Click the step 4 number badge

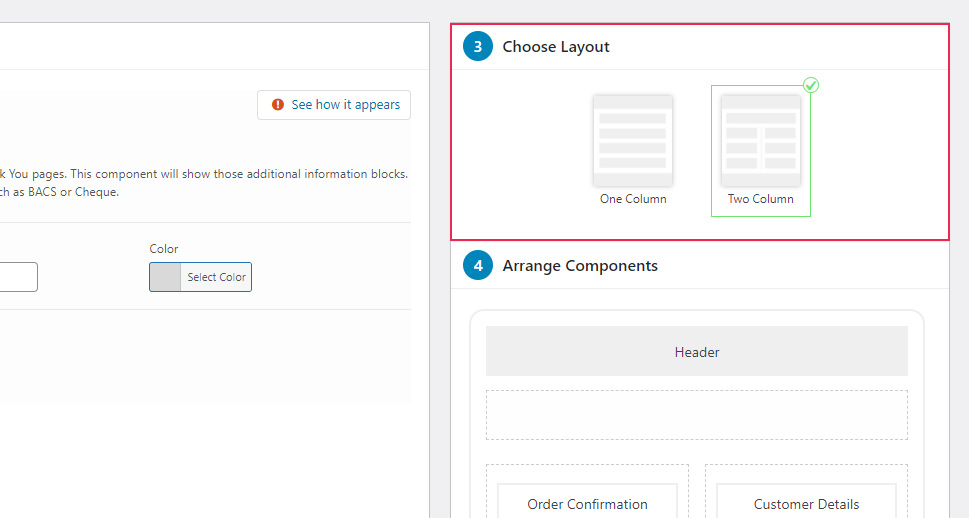coord(478,266)
